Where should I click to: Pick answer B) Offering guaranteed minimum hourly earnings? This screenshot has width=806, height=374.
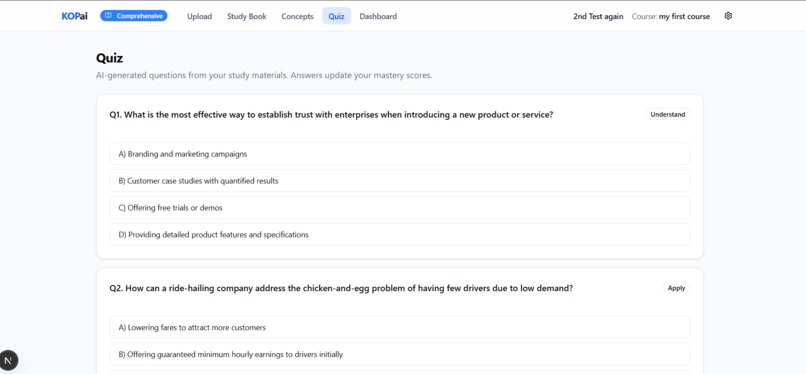[x=399, y=354]
